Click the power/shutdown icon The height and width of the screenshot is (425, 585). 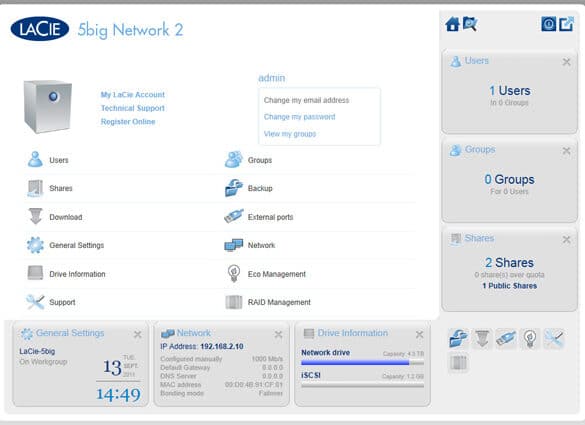tap(548, 24)
